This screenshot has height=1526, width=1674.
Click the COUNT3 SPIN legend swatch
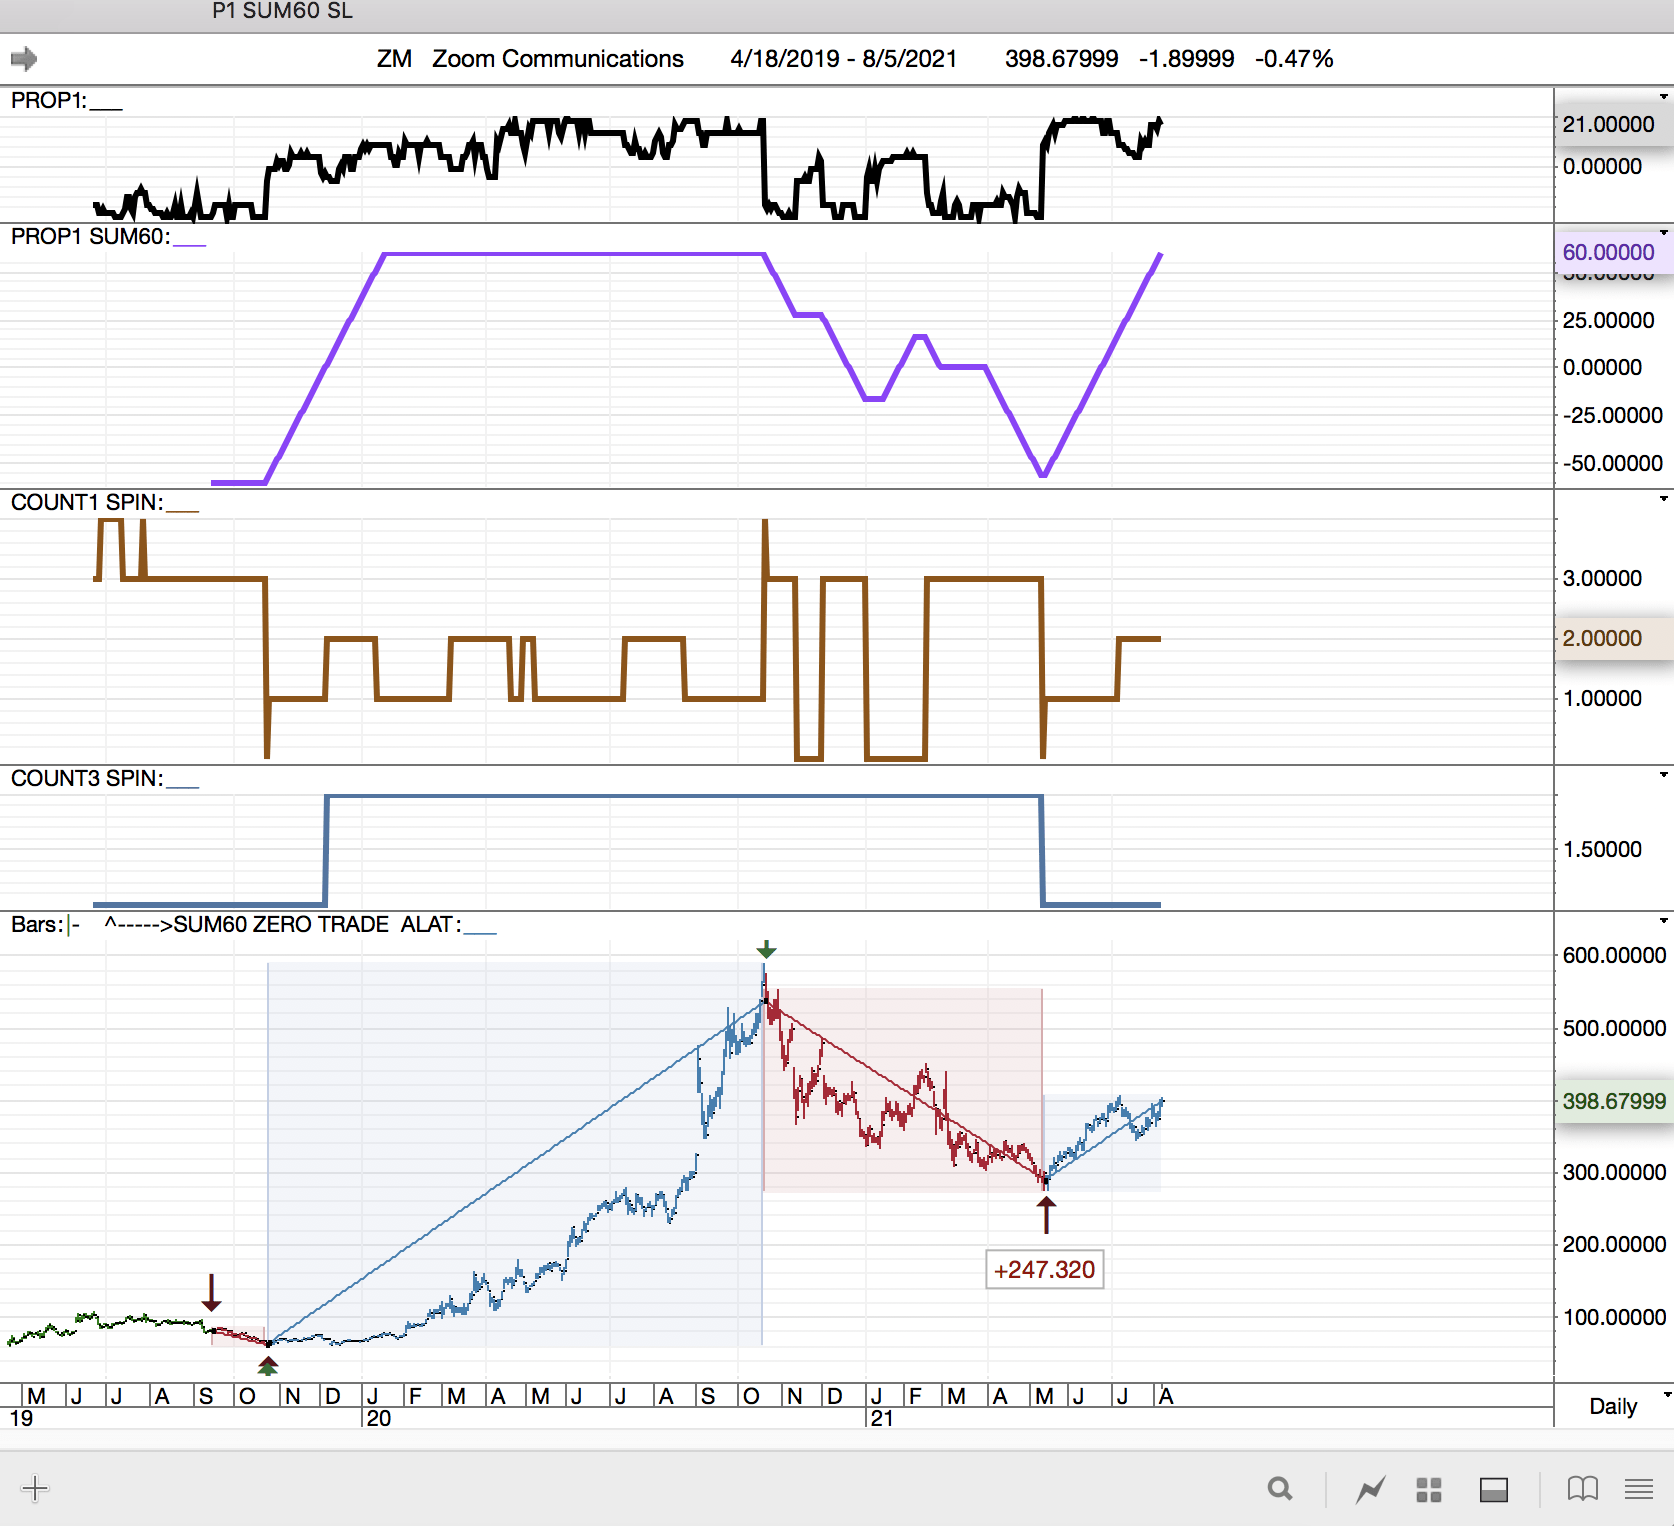pos(182,785)
